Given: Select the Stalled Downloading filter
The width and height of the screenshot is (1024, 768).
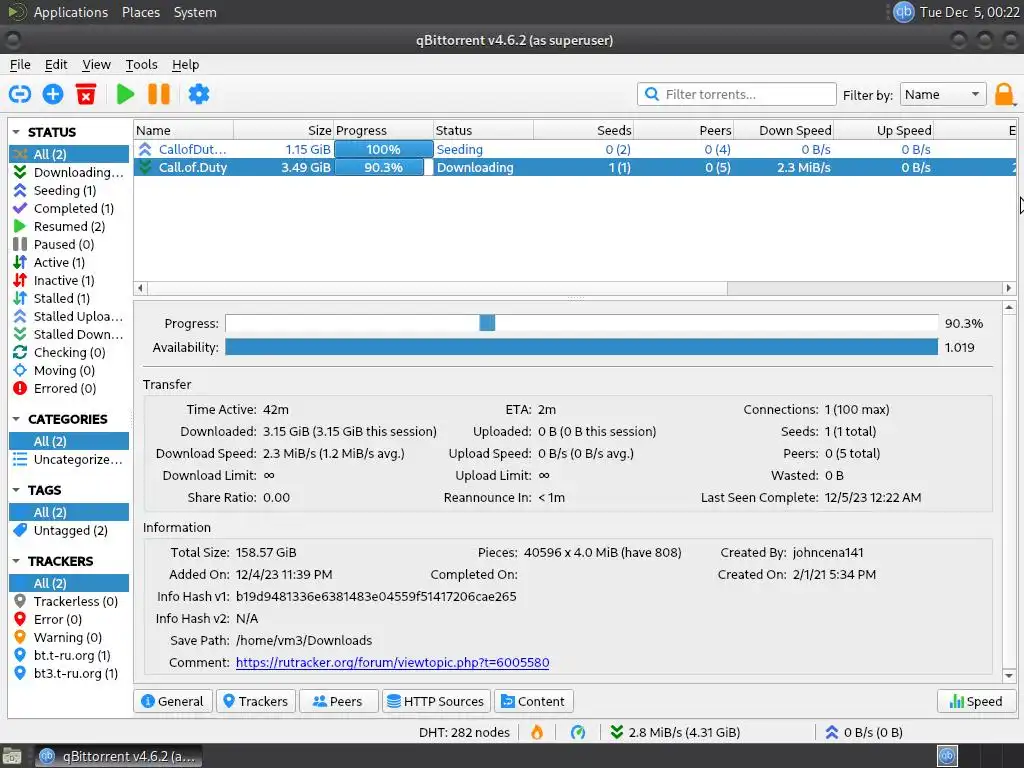Looking at the screenshot, I should tap(69, 334).
